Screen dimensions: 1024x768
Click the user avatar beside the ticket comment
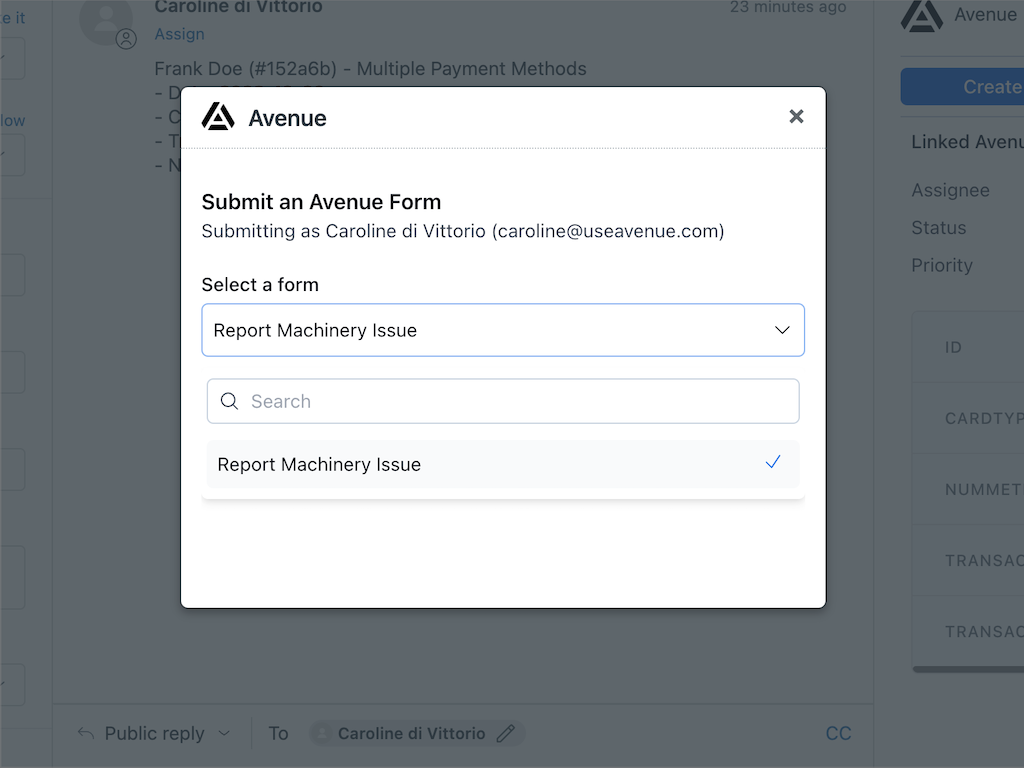point(106,20)
